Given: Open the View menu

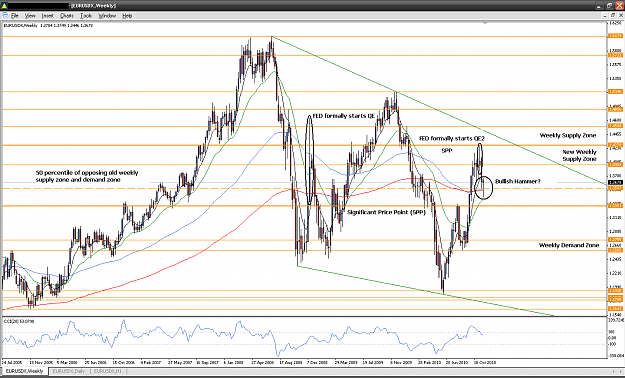Looking at the screenshot, I should (30, 16).
